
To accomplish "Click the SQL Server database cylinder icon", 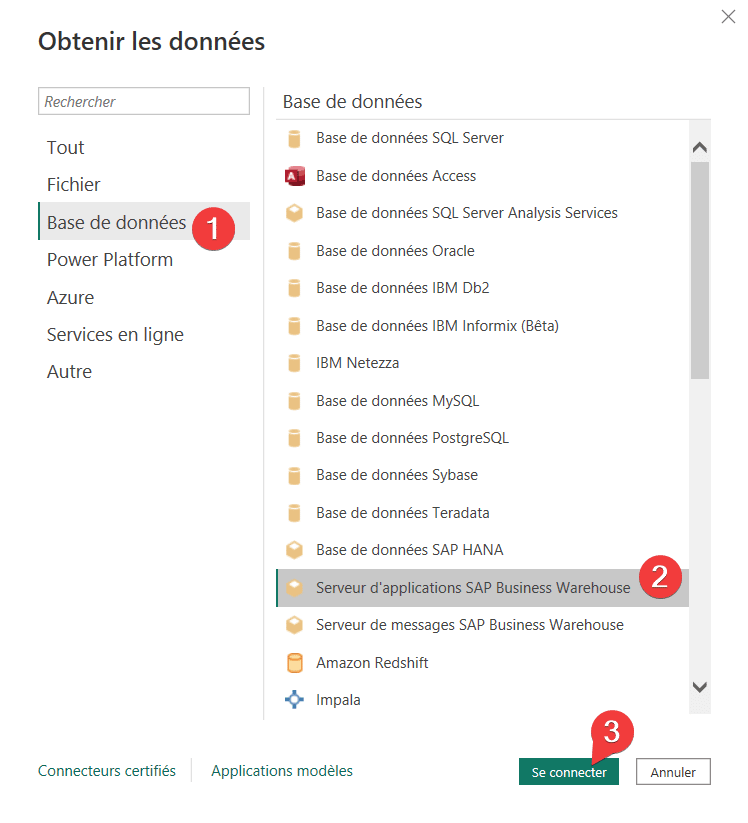I will 294,139.
